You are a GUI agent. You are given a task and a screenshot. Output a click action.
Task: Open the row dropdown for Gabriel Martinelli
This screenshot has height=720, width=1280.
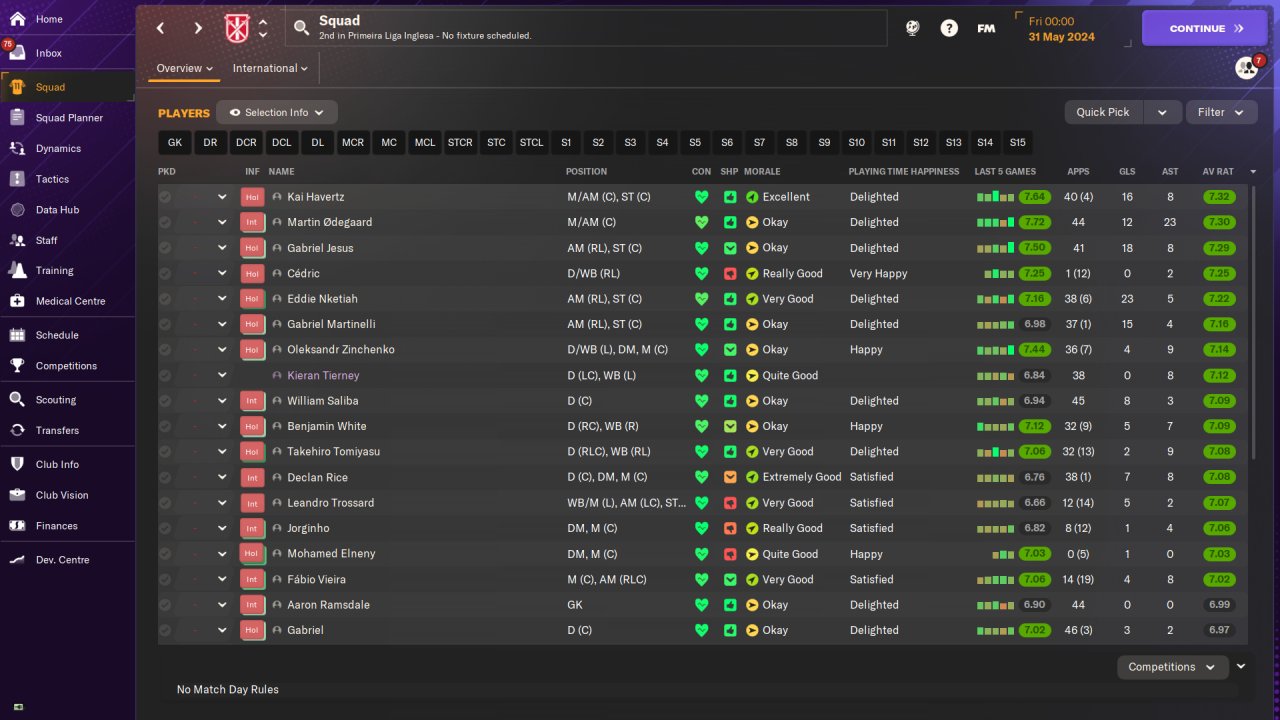coord(222,324)
